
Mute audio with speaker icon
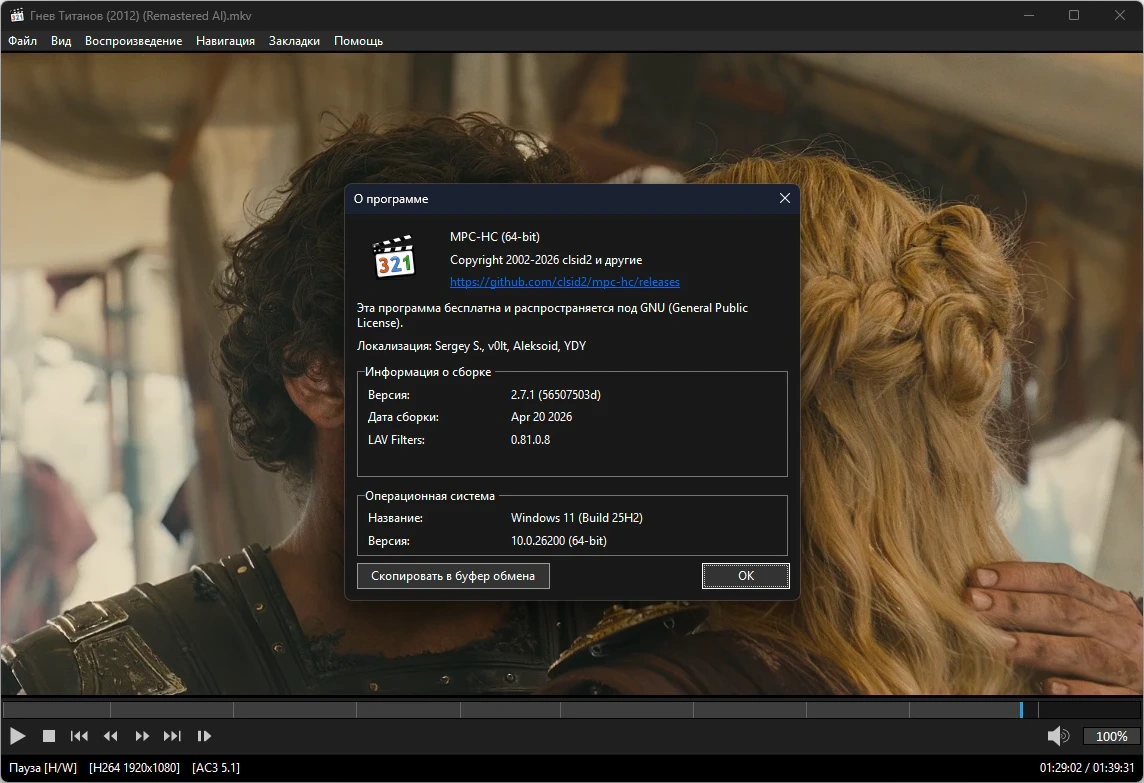[x=1058, y=736]
